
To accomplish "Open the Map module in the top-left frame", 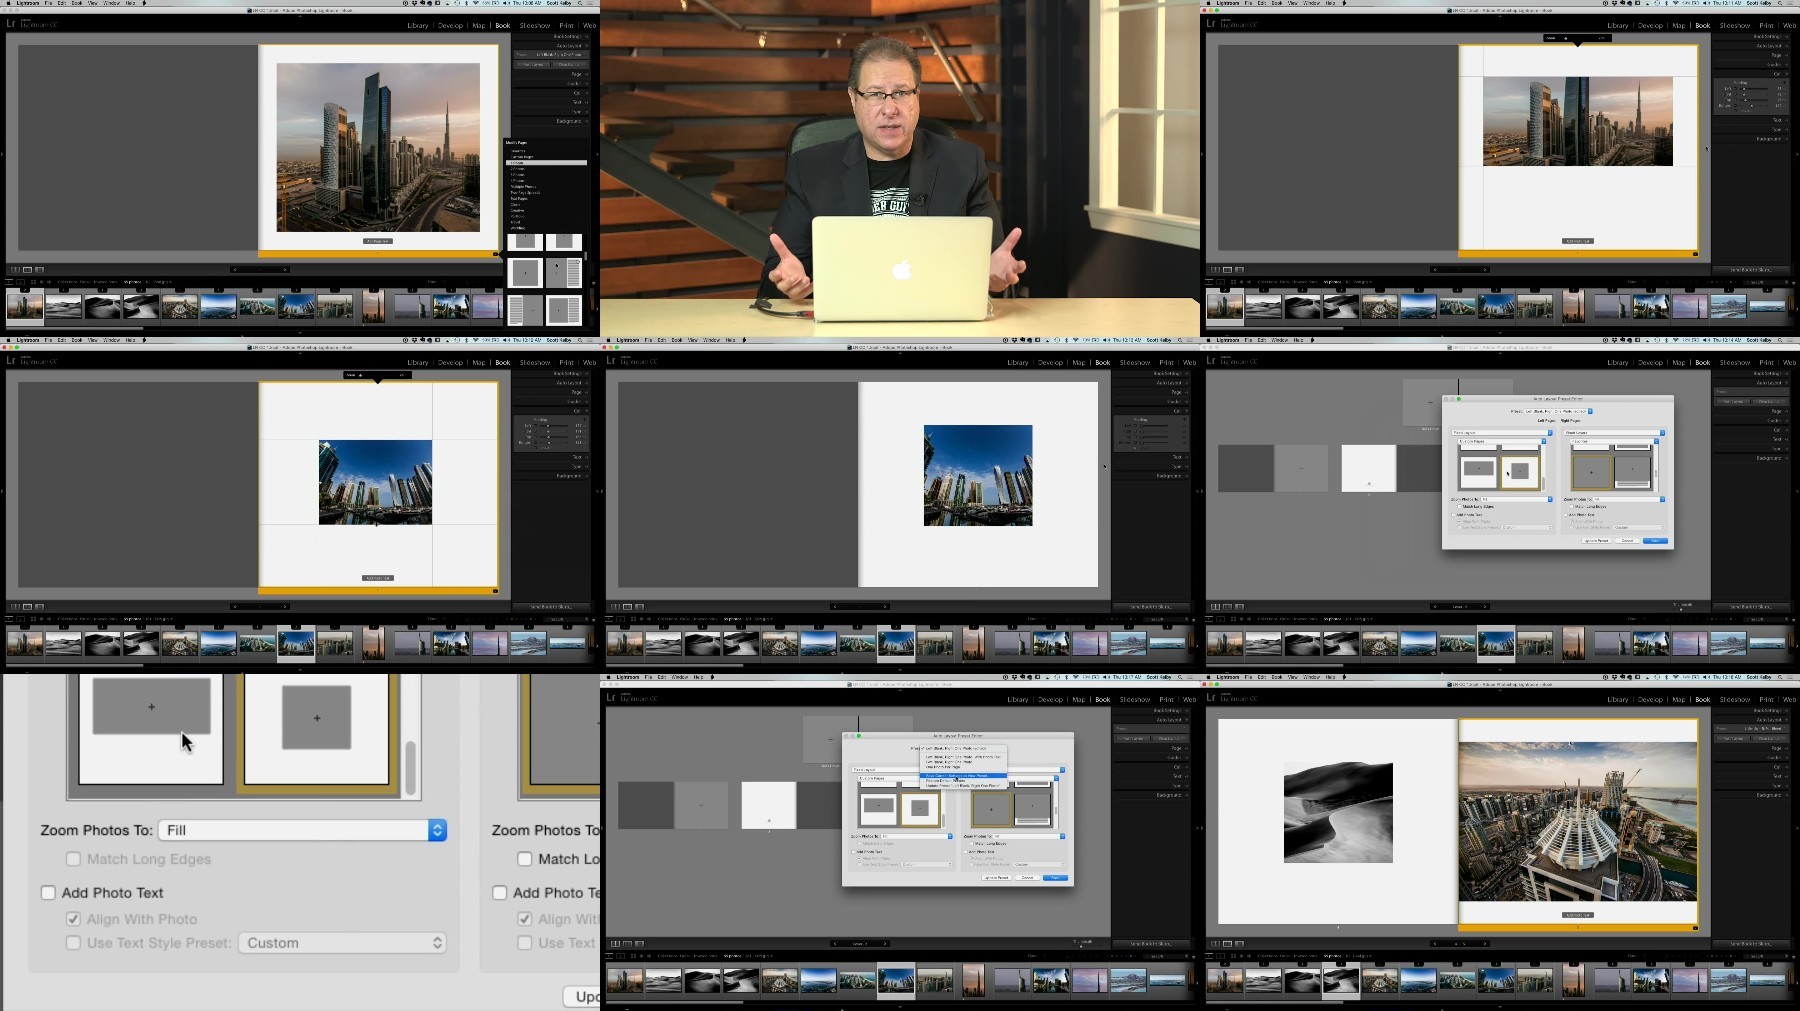I will [x=479, y=26].
